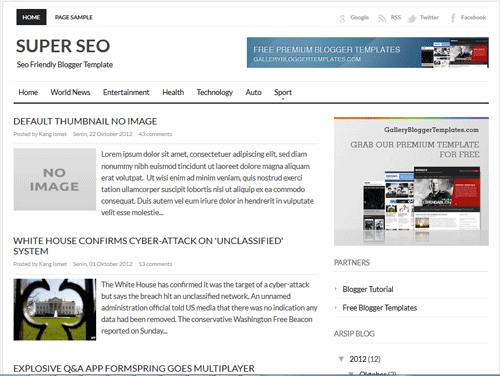
Task: Open the Free Blogger Templates partner link
Action: click(x=380, y=308)
